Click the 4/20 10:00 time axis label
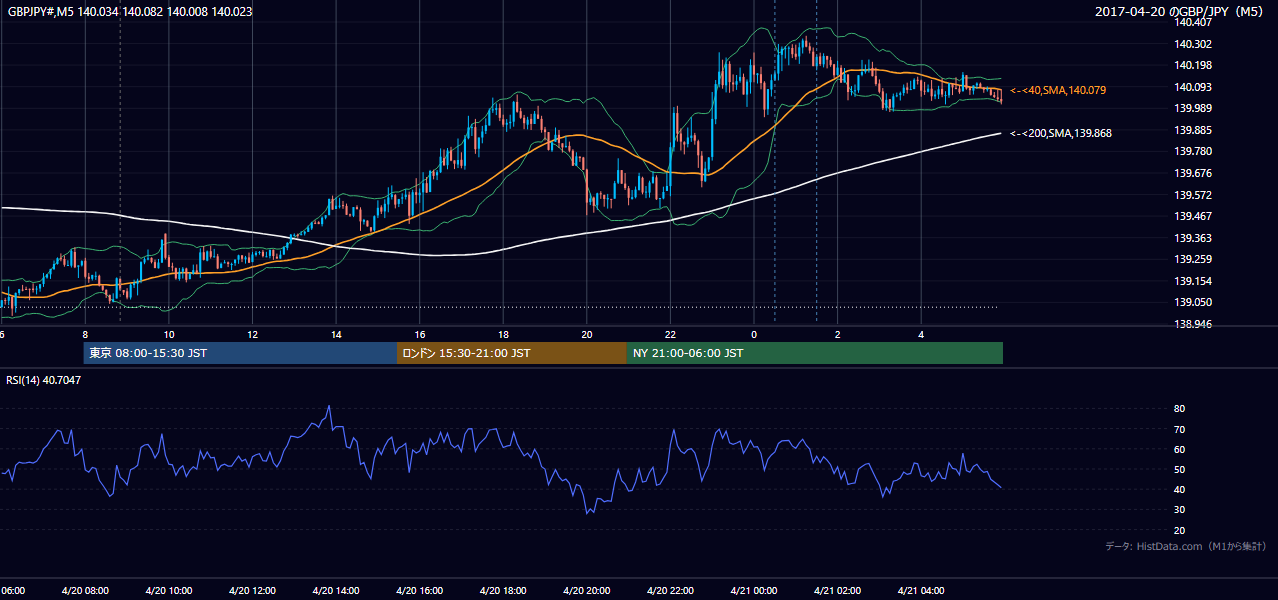The image size is (1278, 600). pyautogui.click(x=168, y=591)
